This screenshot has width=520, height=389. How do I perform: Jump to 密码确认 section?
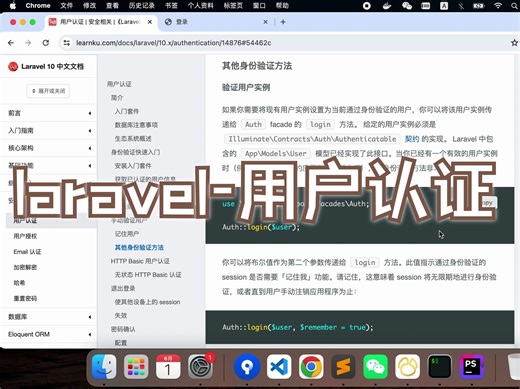[x=123, y=329]
